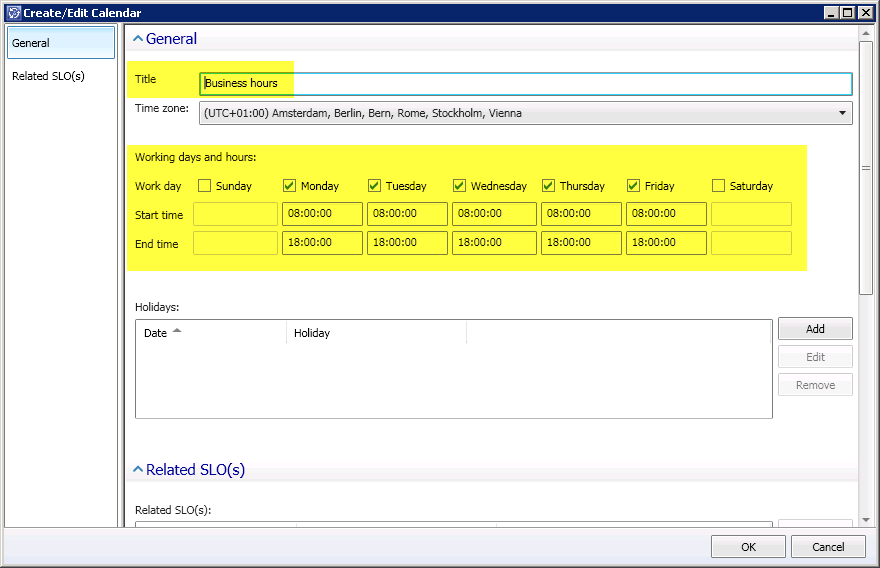Click the vertical scrollbar down arrow

866,521
